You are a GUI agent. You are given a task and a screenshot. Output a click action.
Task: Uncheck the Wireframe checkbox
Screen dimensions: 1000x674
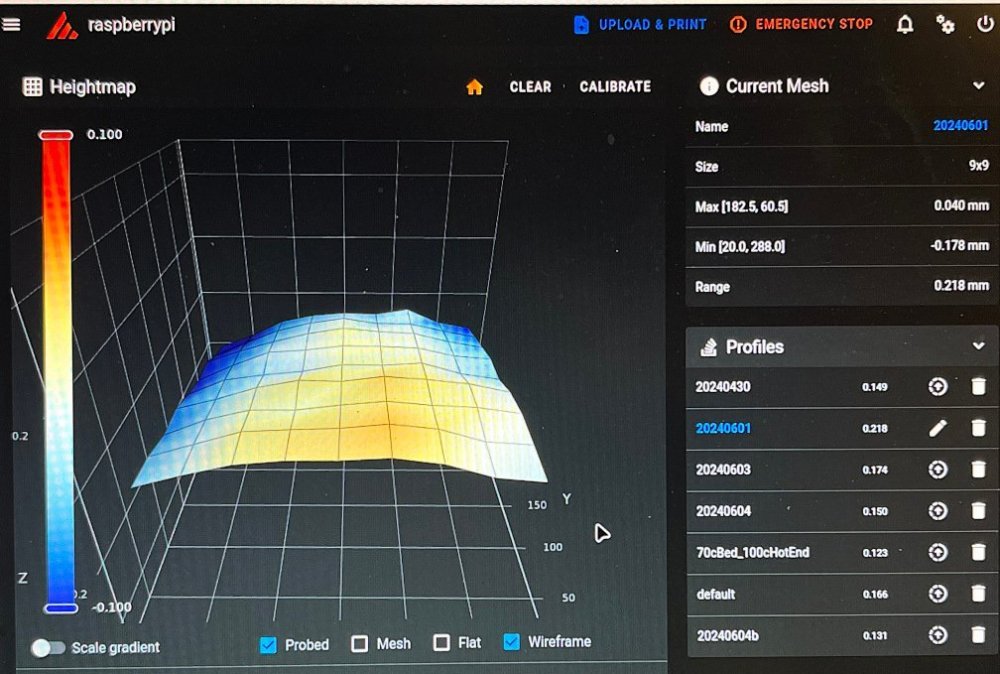pyautogui.click(x=511, y=641)
